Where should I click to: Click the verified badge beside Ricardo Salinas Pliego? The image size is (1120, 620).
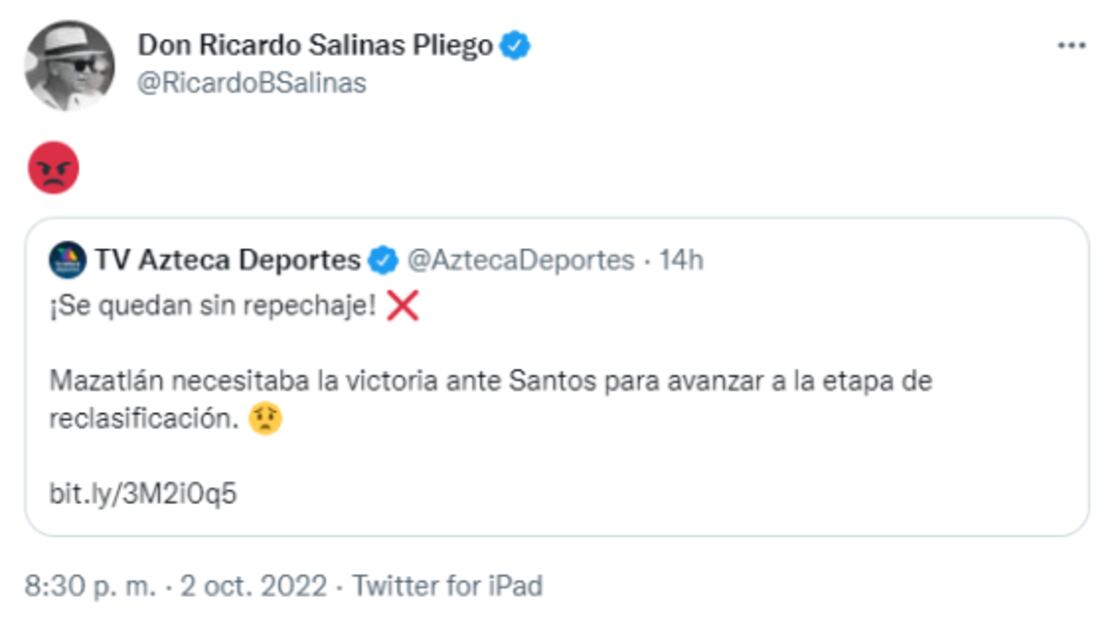515,45
